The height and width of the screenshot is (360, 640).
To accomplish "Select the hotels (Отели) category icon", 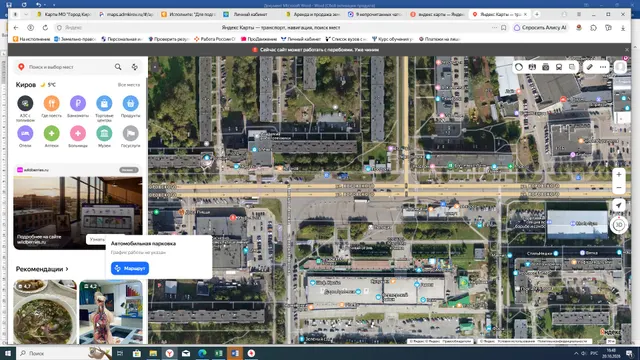I will tap(25, 133).
